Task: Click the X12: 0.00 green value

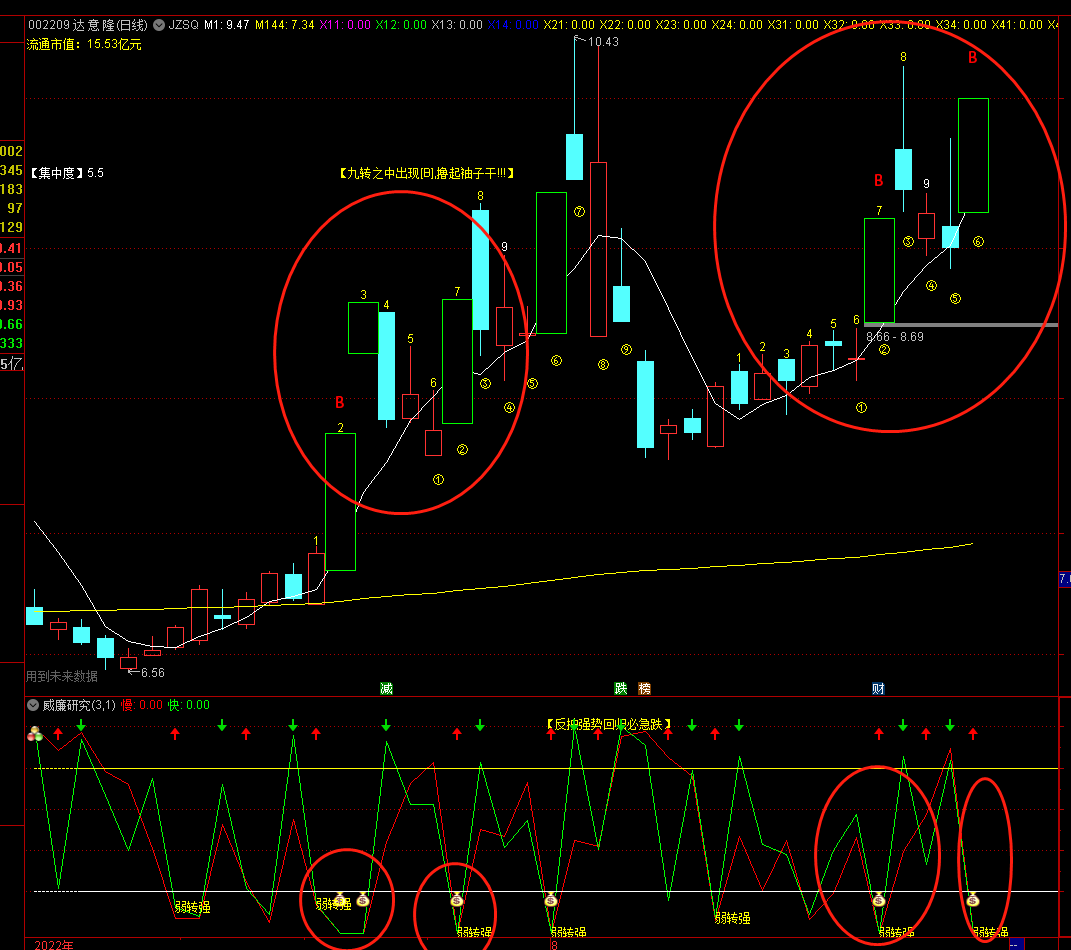Action: coord(401,25)
